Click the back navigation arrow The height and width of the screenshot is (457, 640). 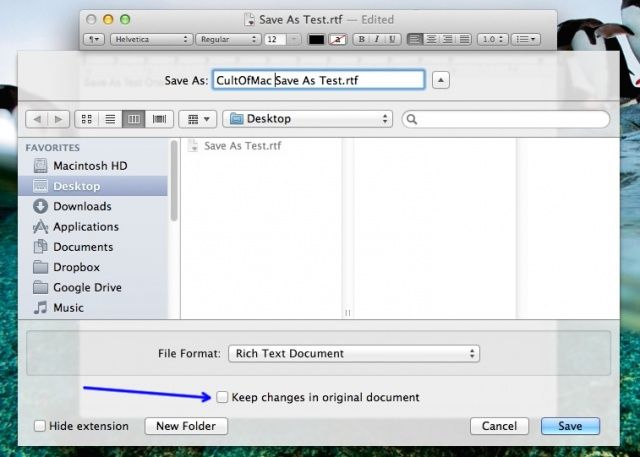click(38, 119)
